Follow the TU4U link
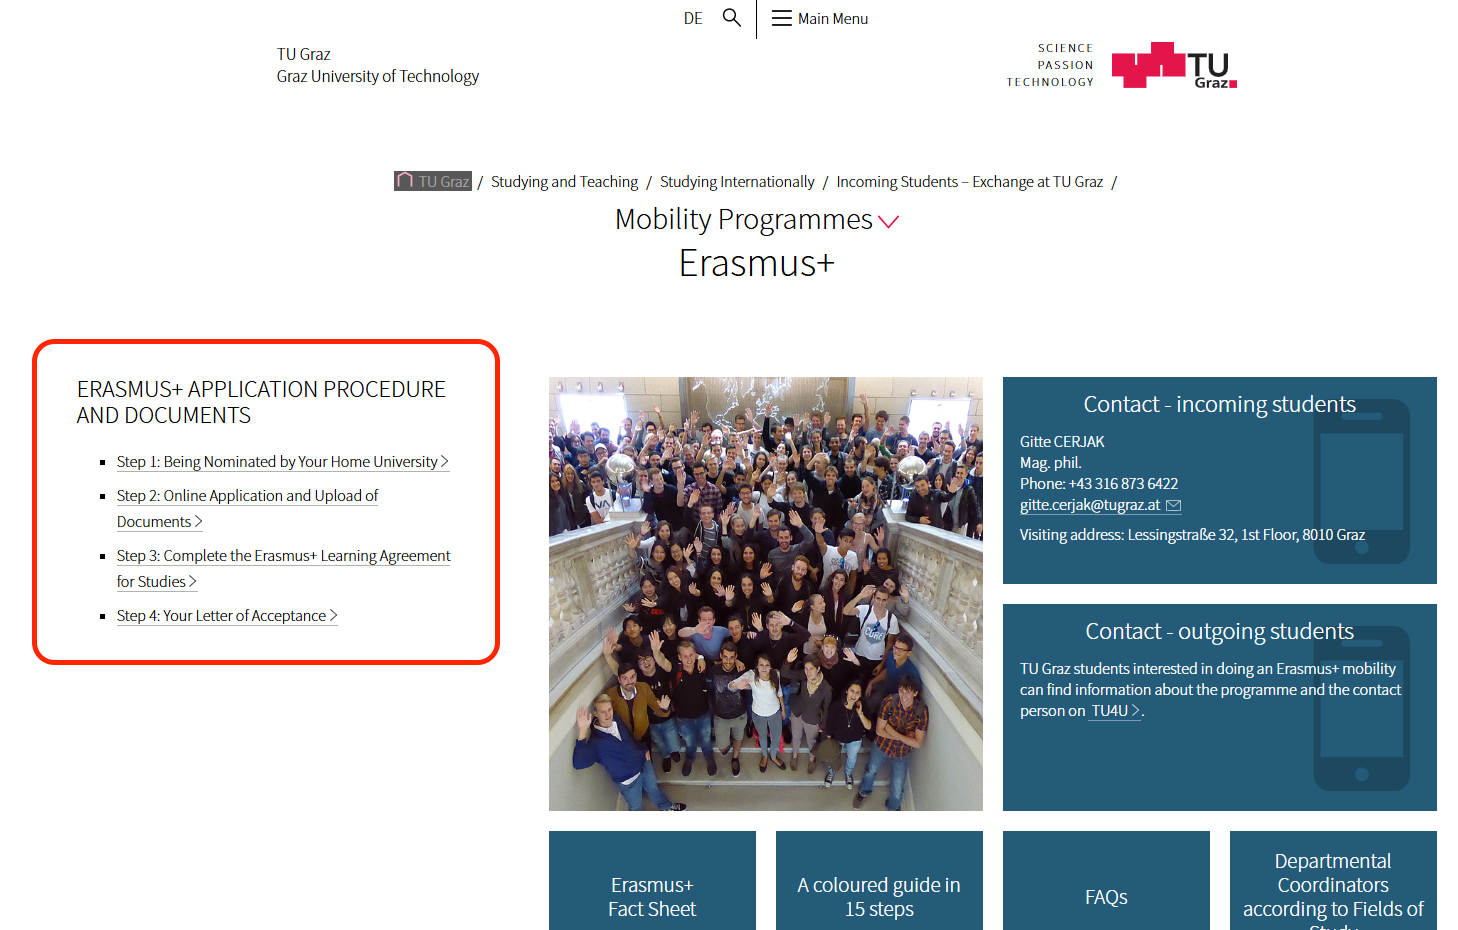Screen dimensions: 1458x930 (1115, 710)
